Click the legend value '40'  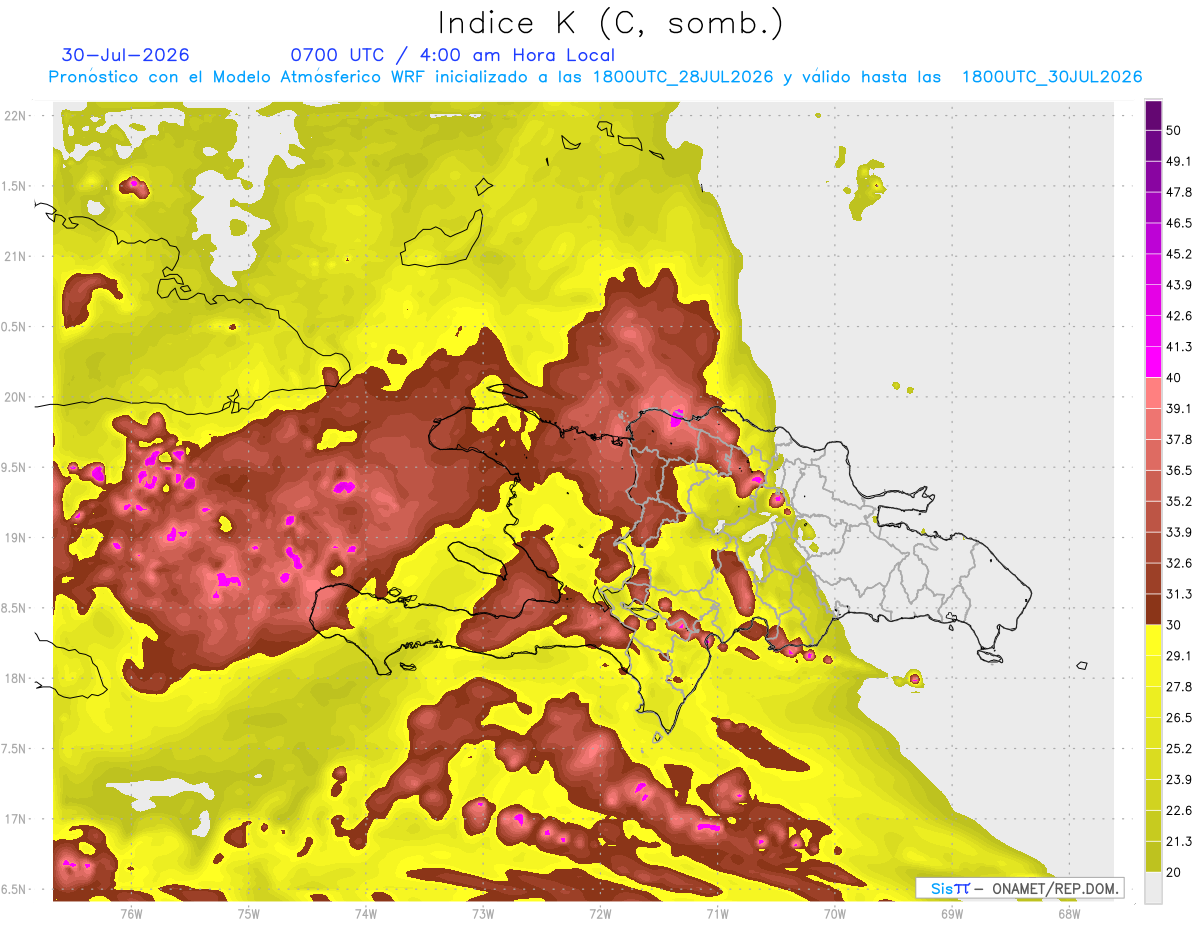pyautogui.click(x=1175, y=377)
